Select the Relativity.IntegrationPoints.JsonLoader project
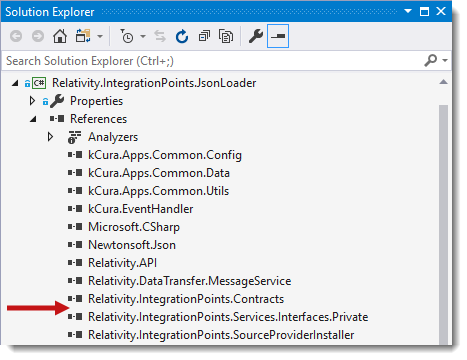467x360 pixels. tap(154, 83)
